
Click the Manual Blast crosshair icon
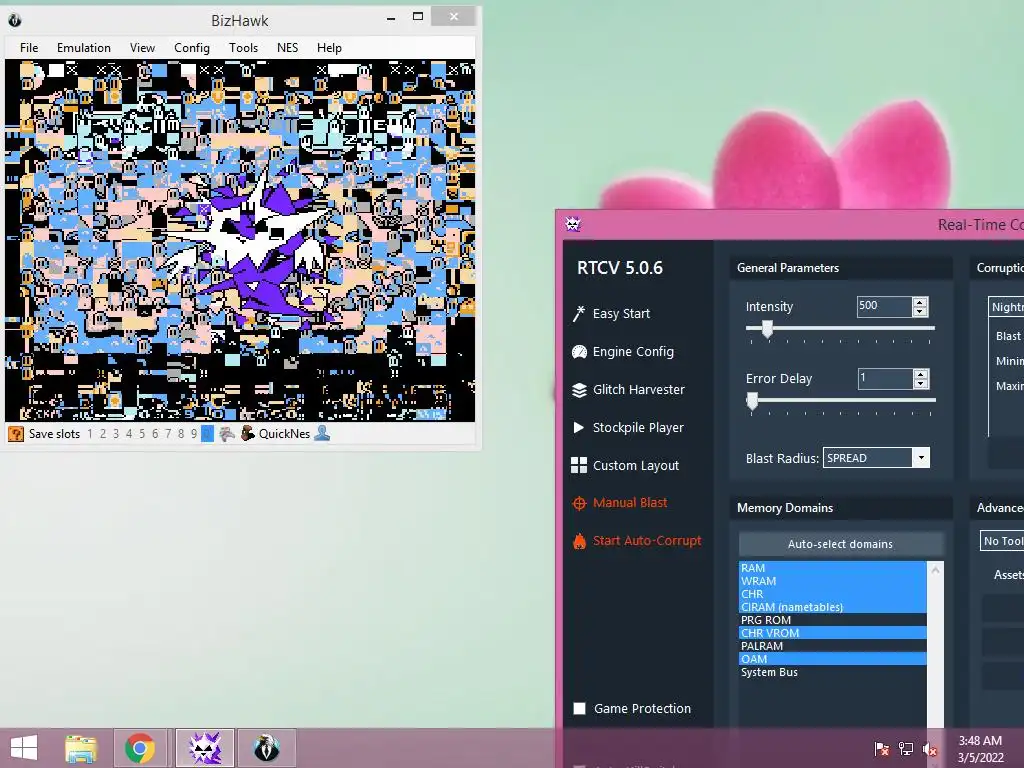click(579, 503)
